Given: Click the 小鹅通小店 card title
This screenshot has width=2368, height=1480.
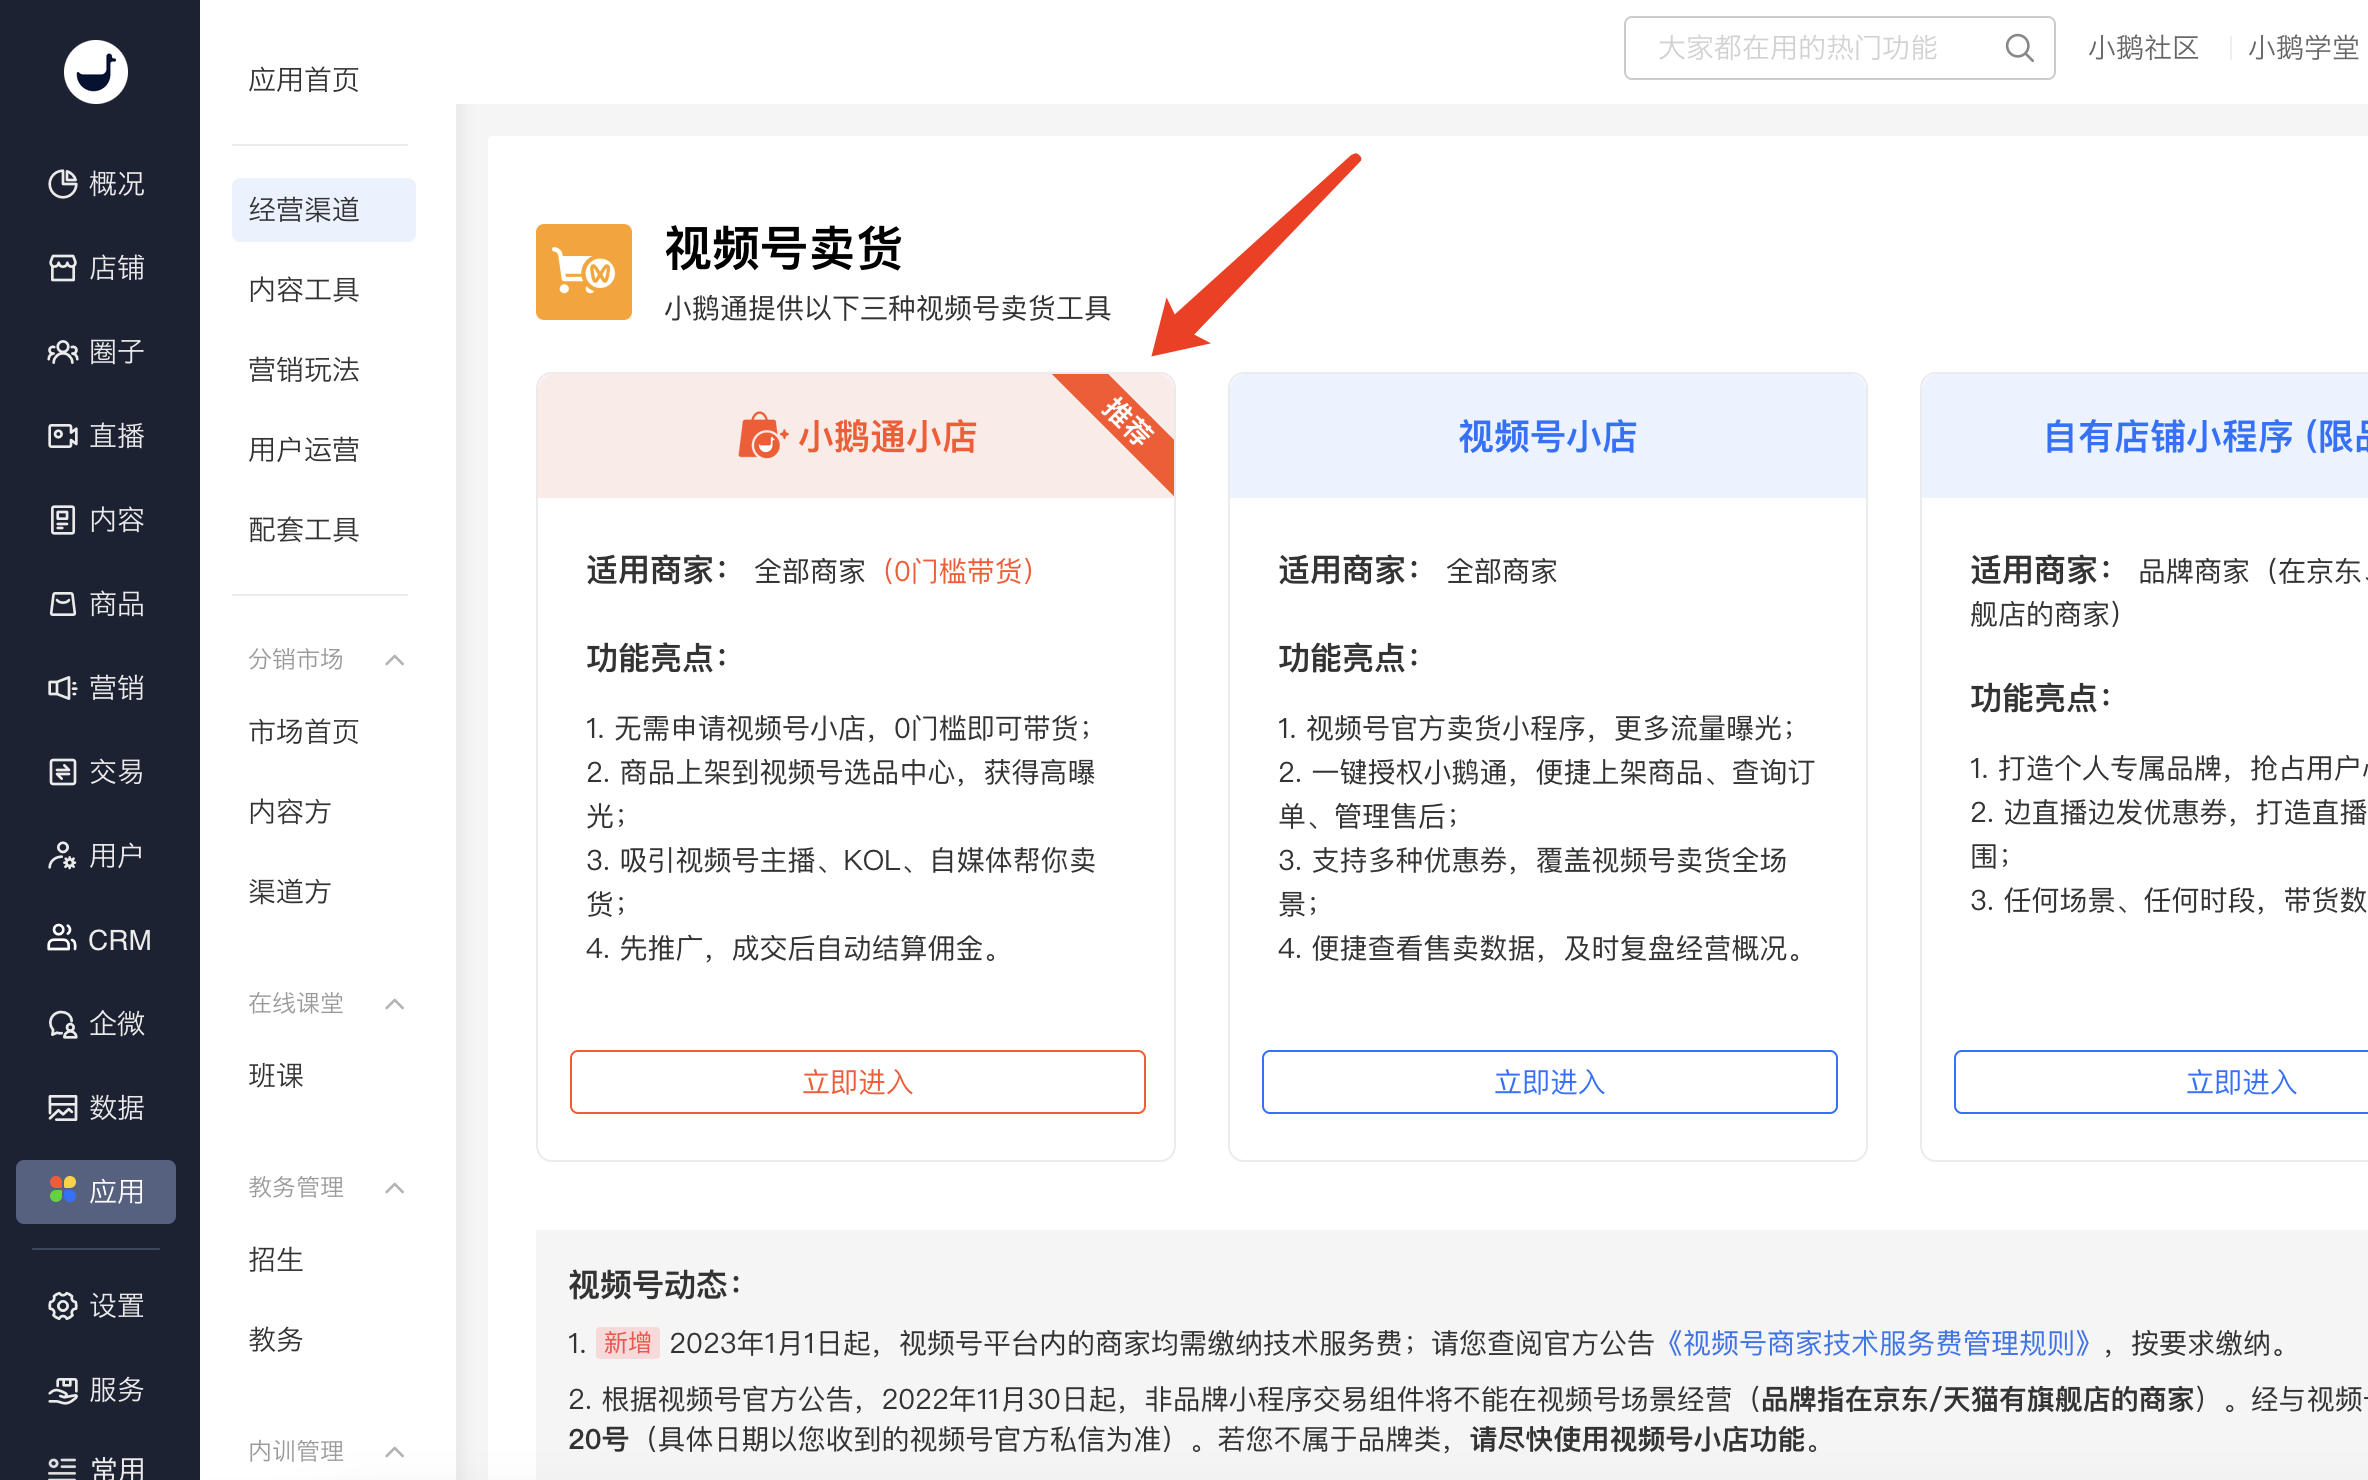Looking at the screenshot, I should click(x=887, y=437).
